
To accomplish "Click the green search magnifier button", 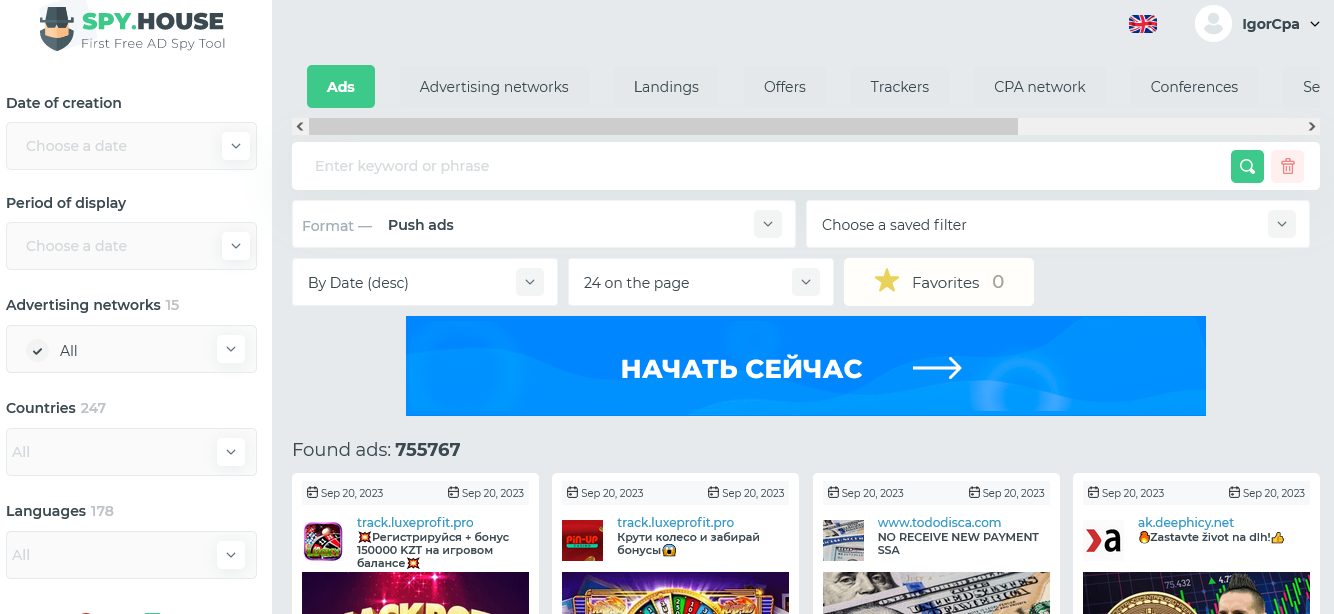I will (1247, 166).
